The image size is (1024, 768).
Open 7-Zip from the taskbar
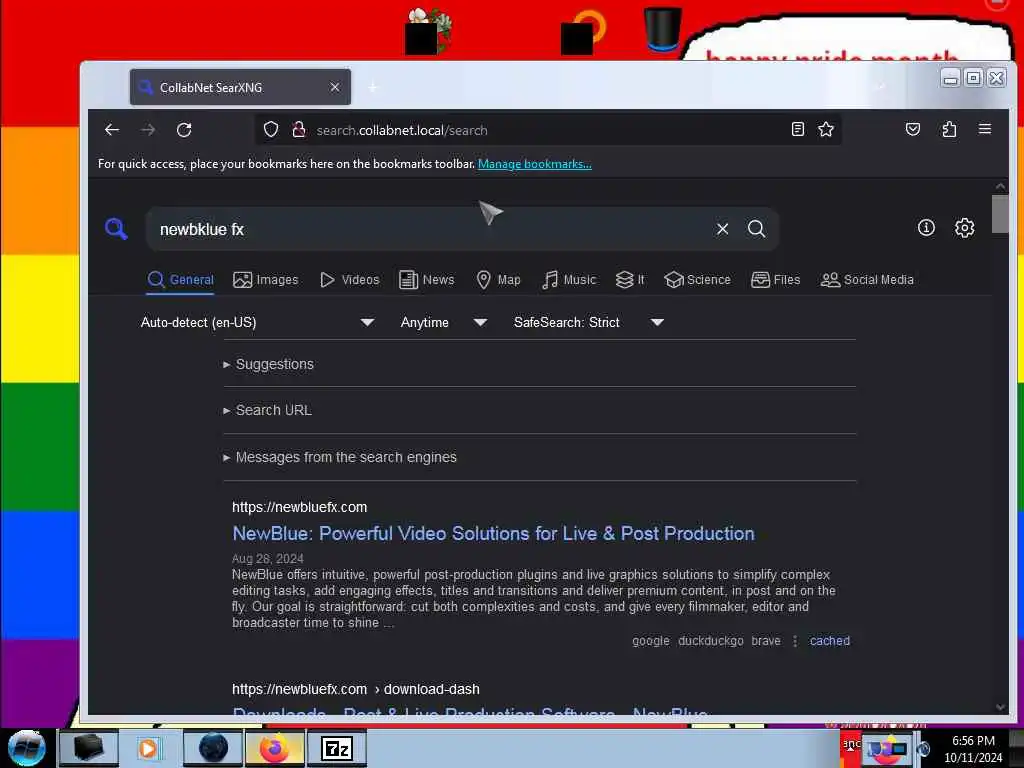(337, 748)
